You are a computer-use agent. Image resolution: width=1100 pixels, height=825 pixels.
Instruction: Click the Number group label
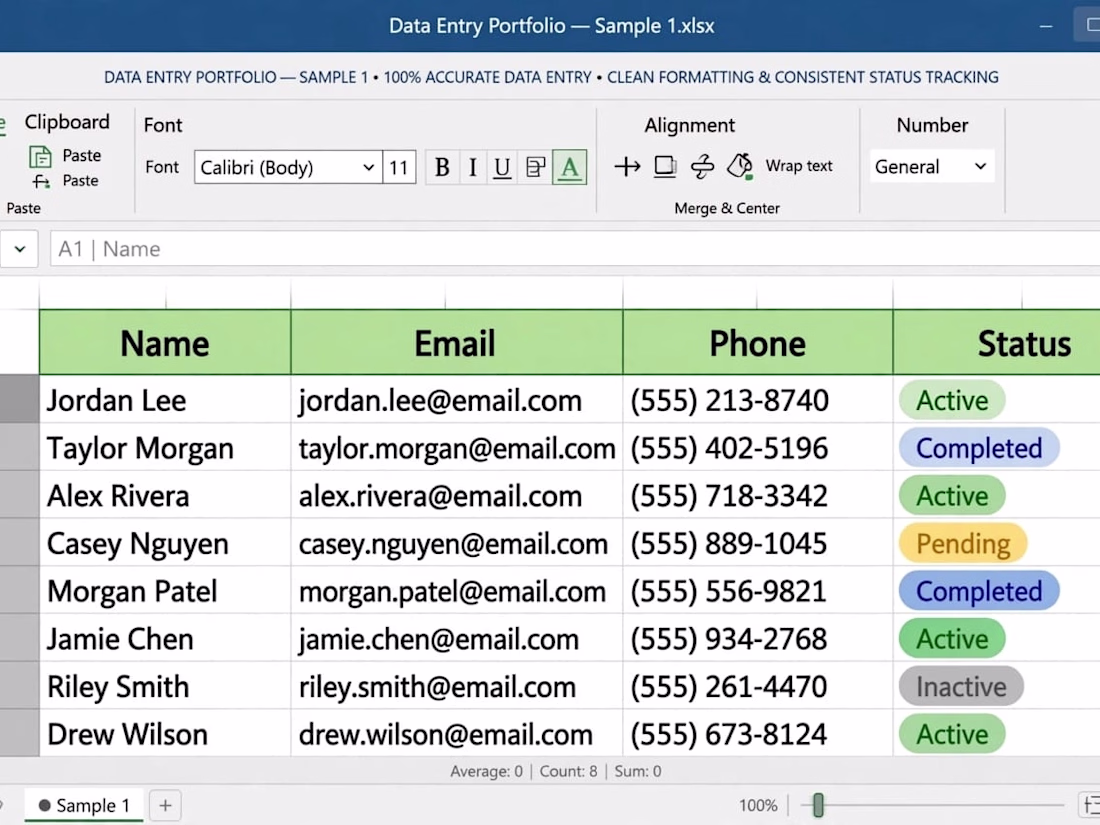[932, 125]
